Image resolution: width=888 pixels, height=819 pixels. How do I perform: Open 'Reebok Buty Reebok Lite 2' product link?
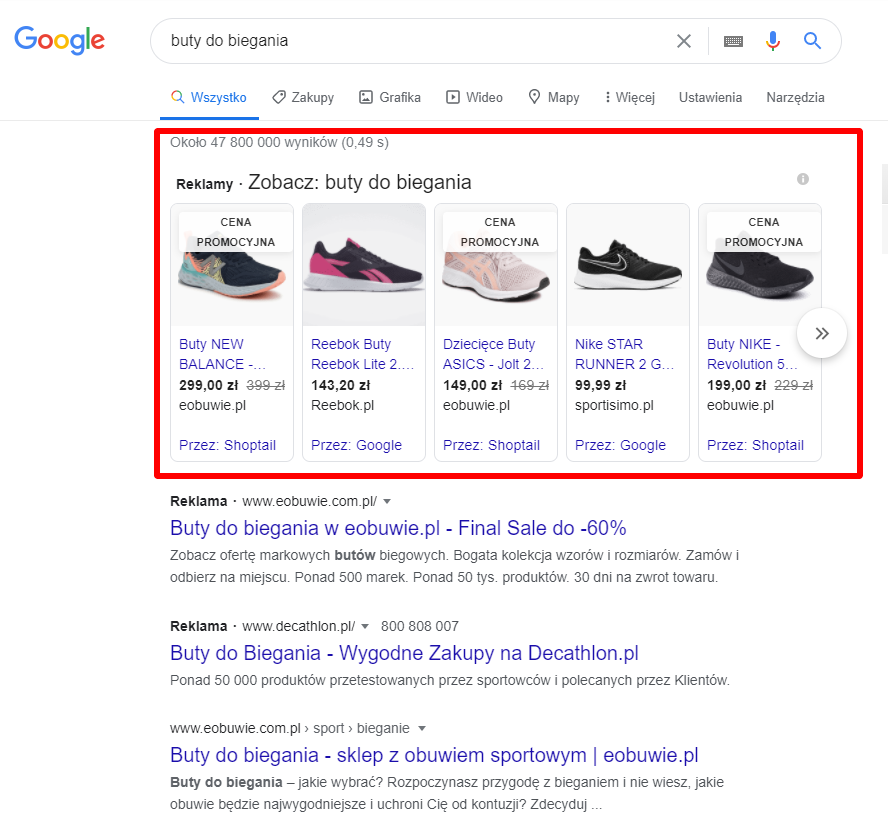(x=362, y=354)
